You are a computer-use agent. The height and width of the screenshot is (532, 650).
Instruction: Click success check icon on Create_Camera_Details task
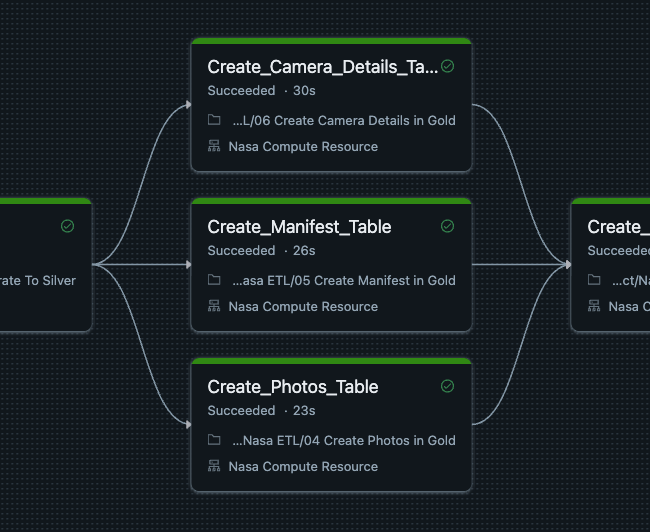(447, 66)
